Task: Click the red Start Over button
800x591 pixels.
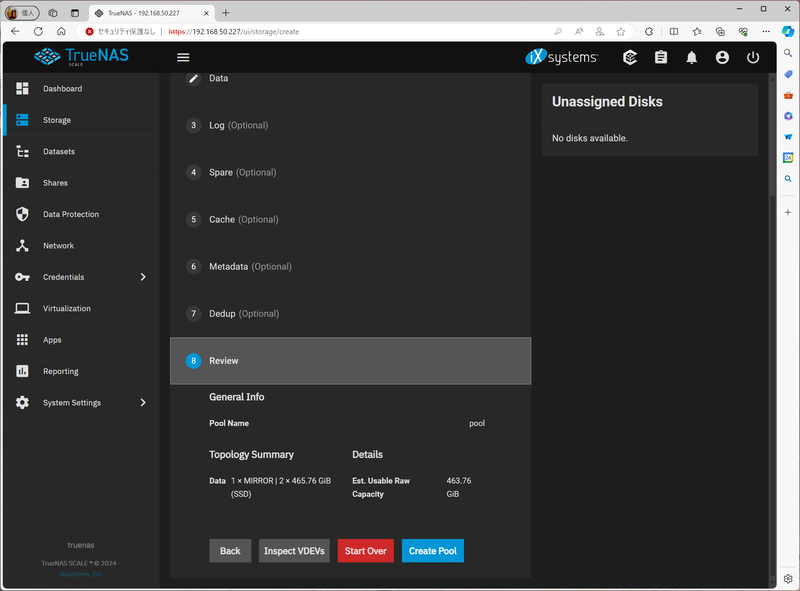Action: [366, 551]
